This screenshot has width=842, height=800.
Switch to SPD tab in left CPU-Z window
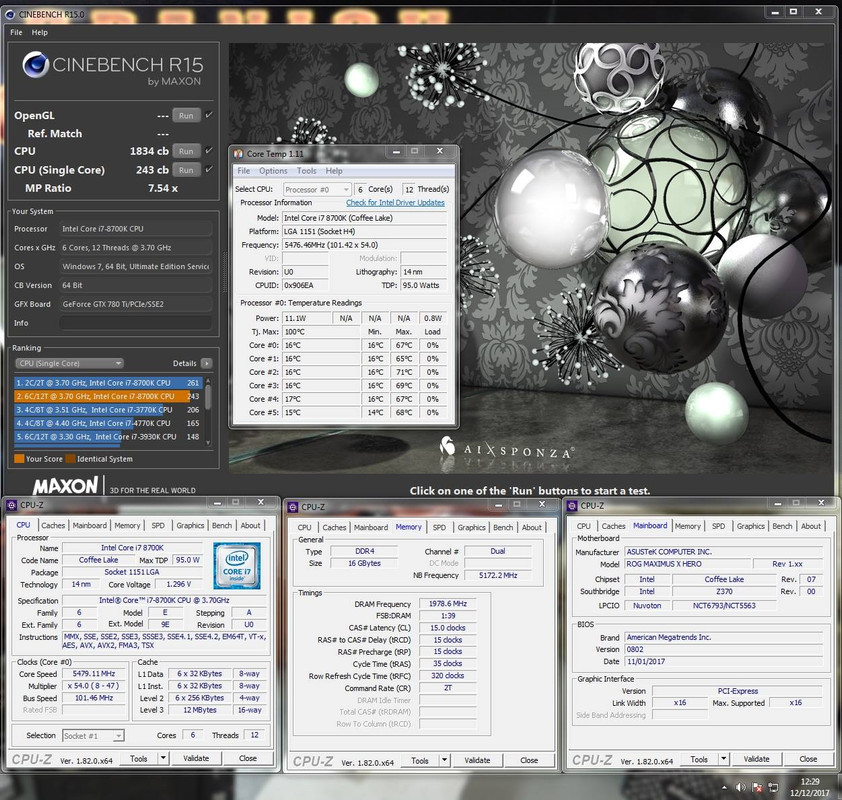click(158, 526)
